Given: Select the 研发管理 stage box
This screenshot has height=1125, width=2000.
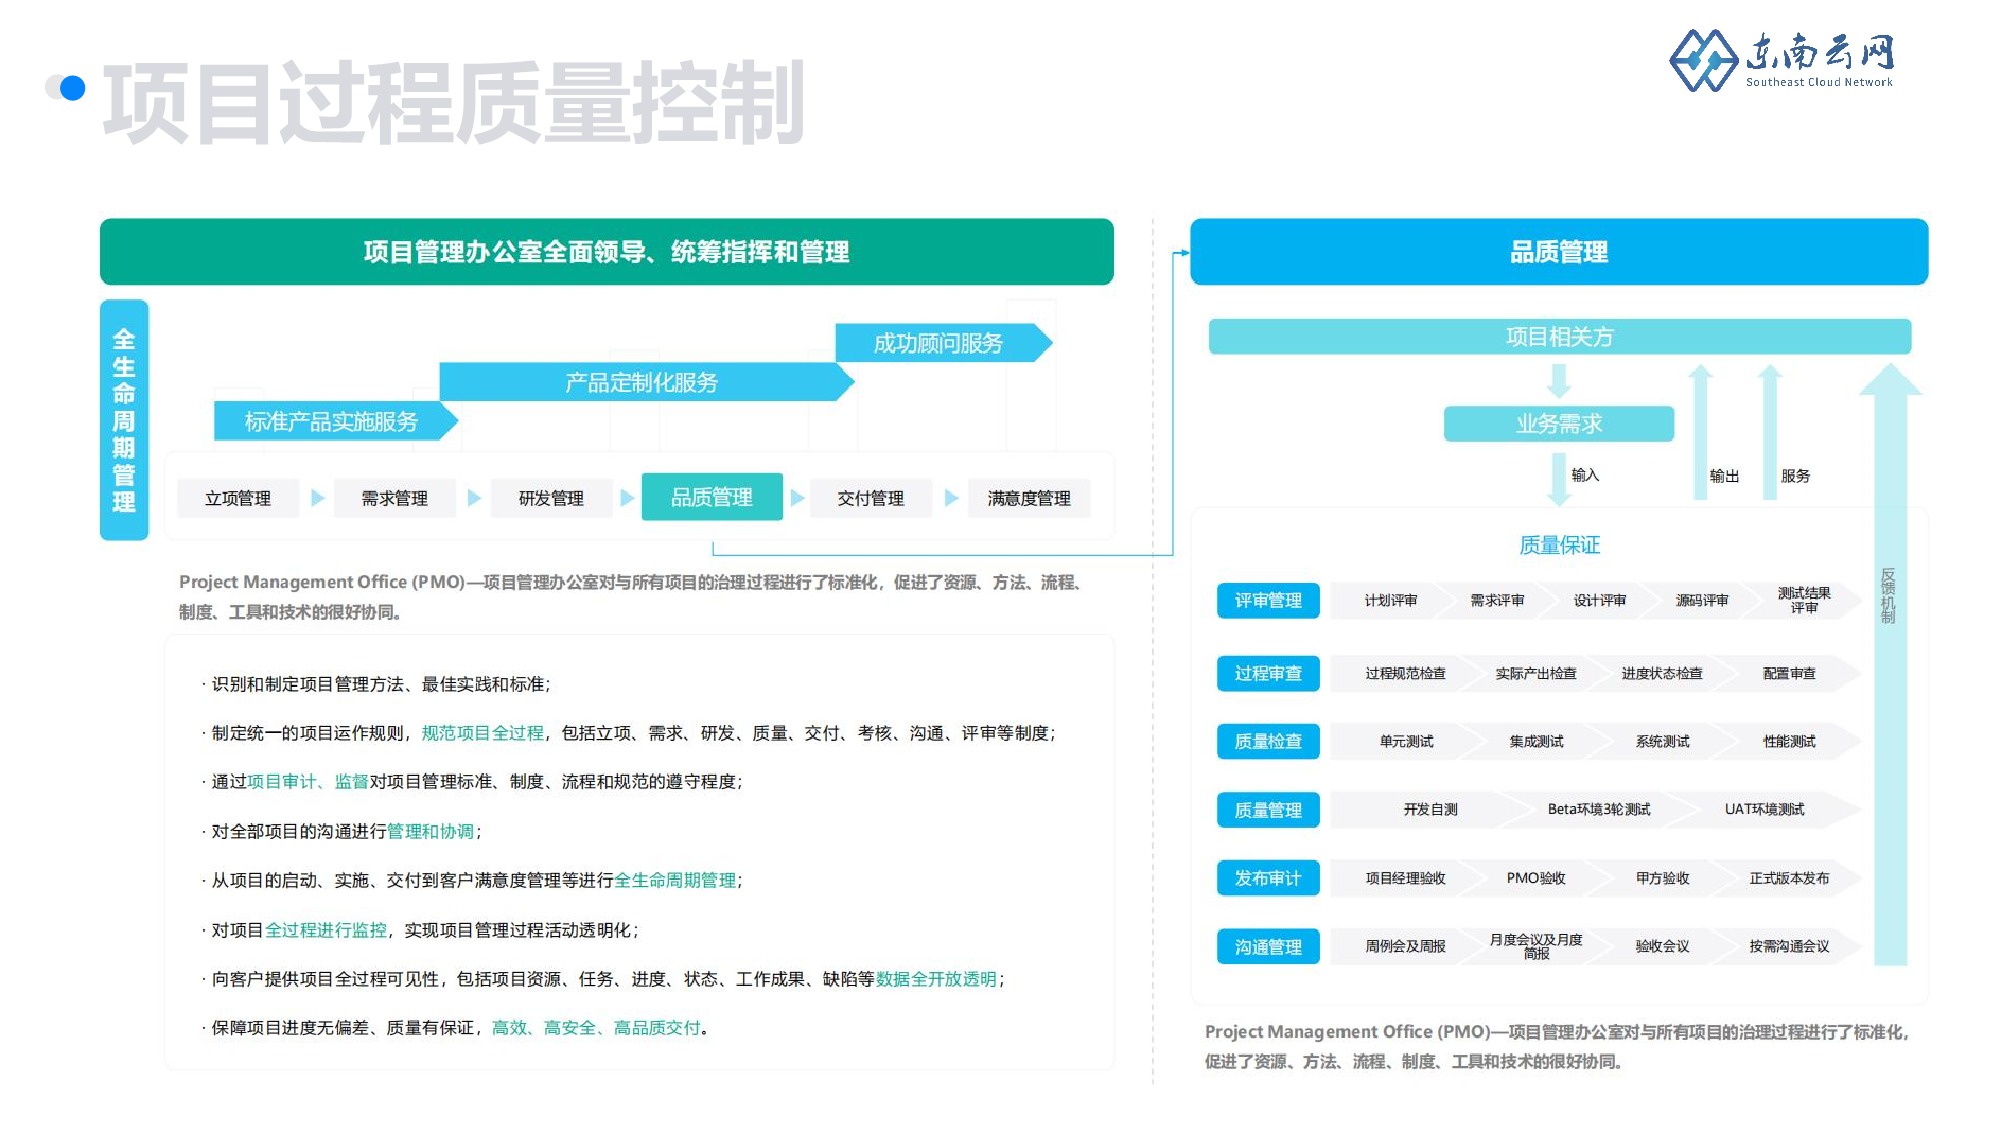Looking at the screenshot, I should pyautogui.click(x=551, y=498).
